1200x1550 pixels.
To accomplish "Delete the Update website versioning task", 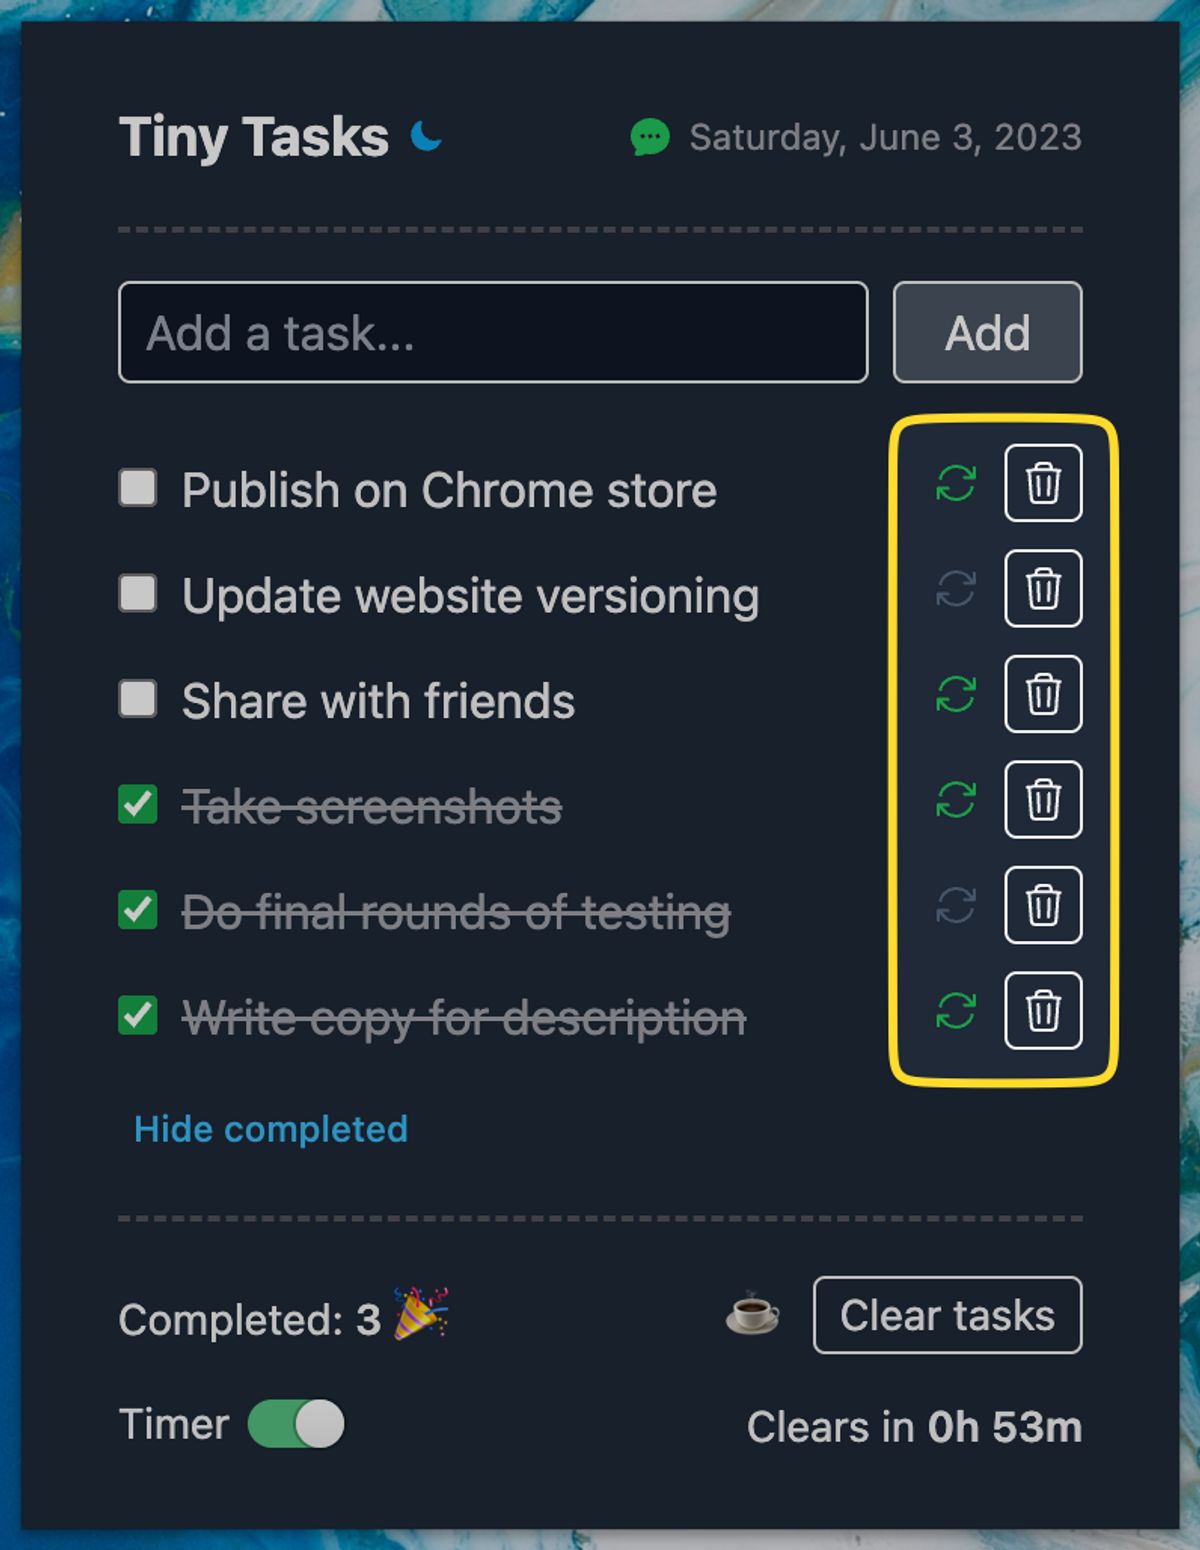I will click(x=1044, y=590).
